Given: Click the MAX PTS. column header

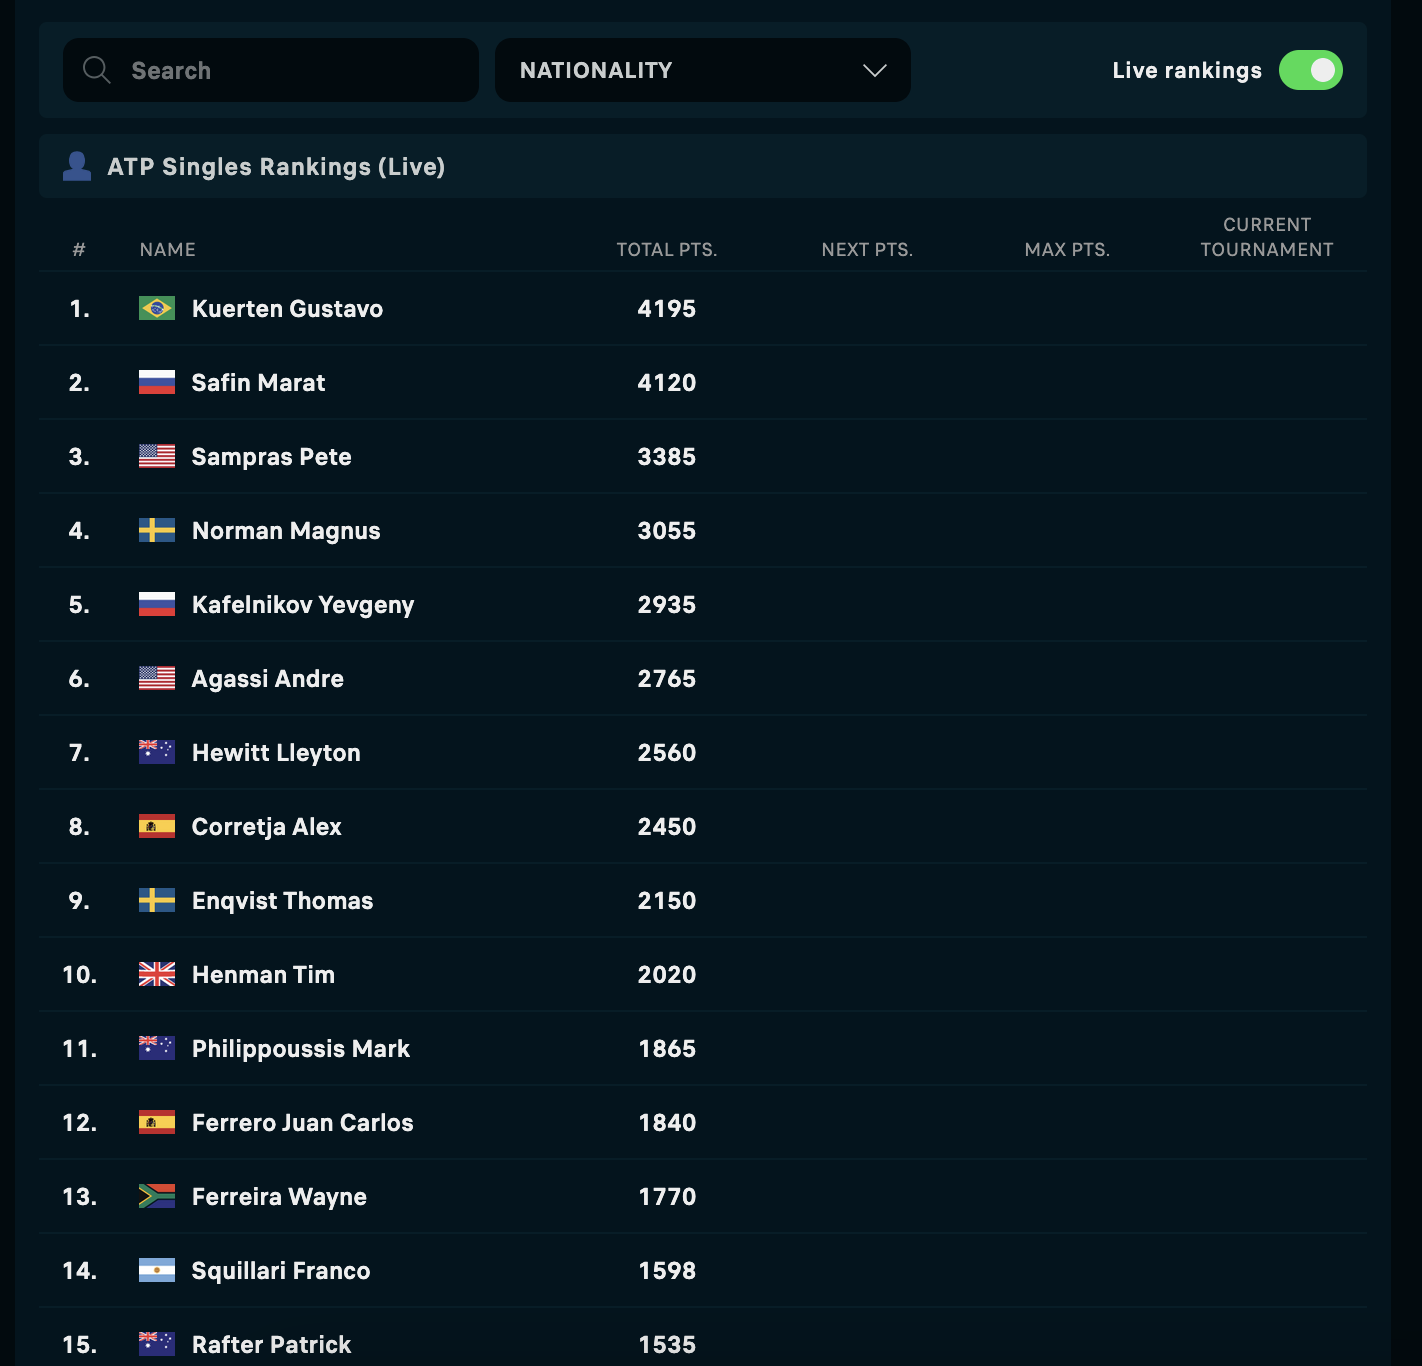Looking at the screenshot, I should [1067, 250].
